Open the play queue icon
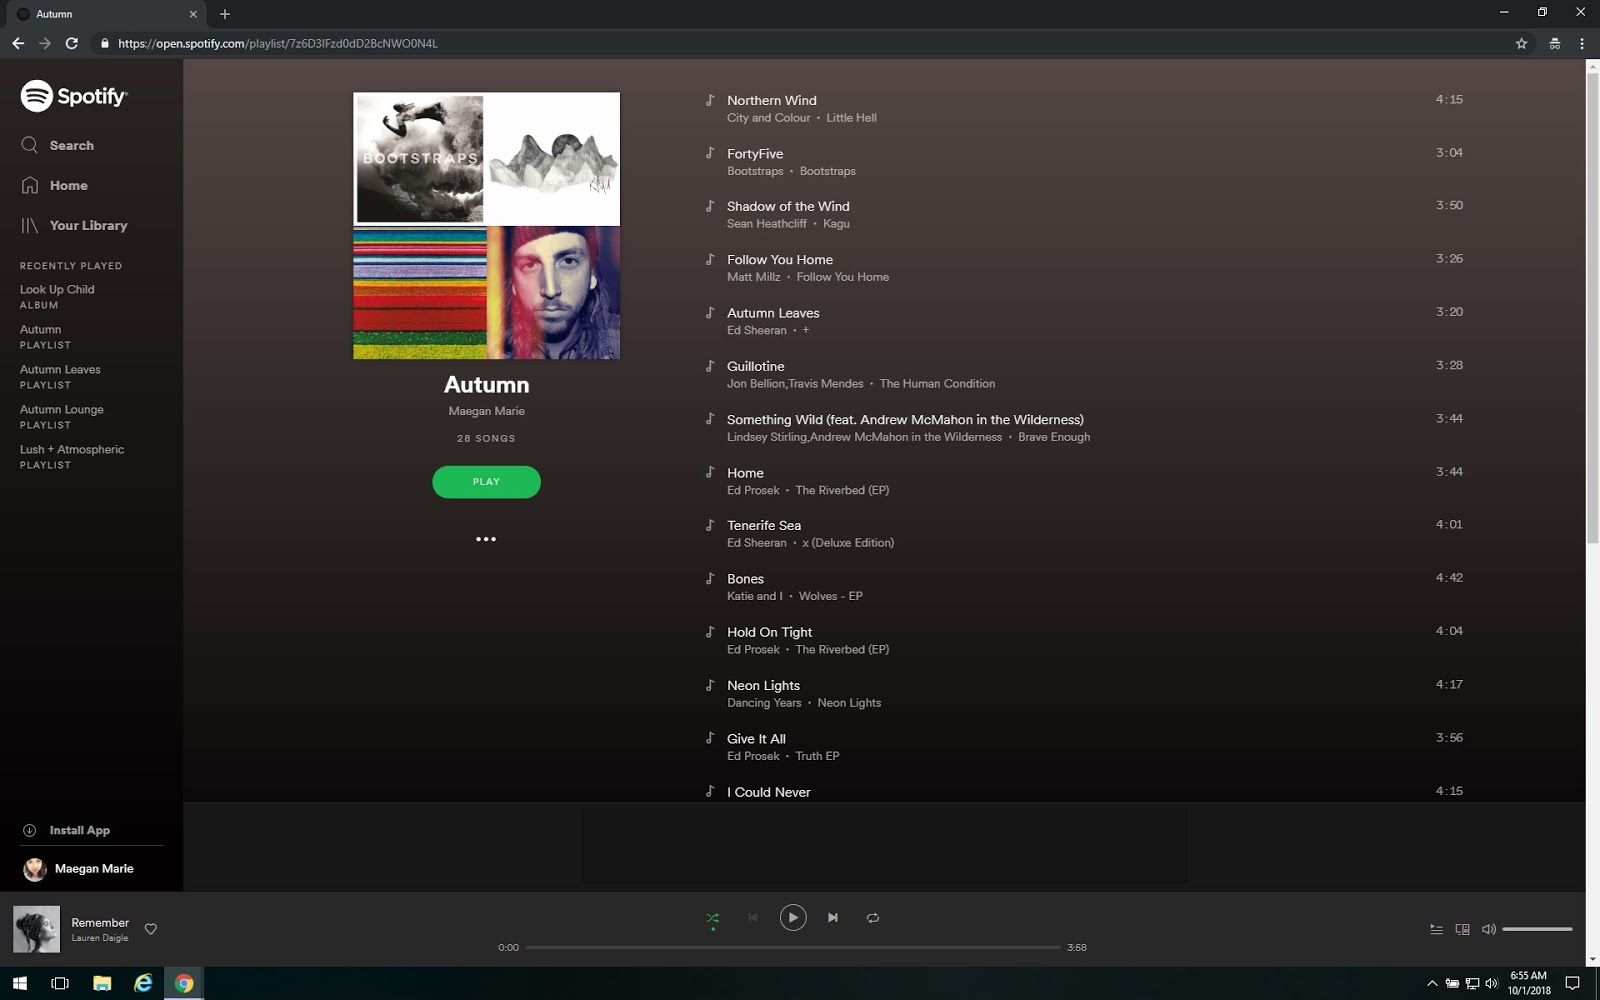 [1436, 929]
